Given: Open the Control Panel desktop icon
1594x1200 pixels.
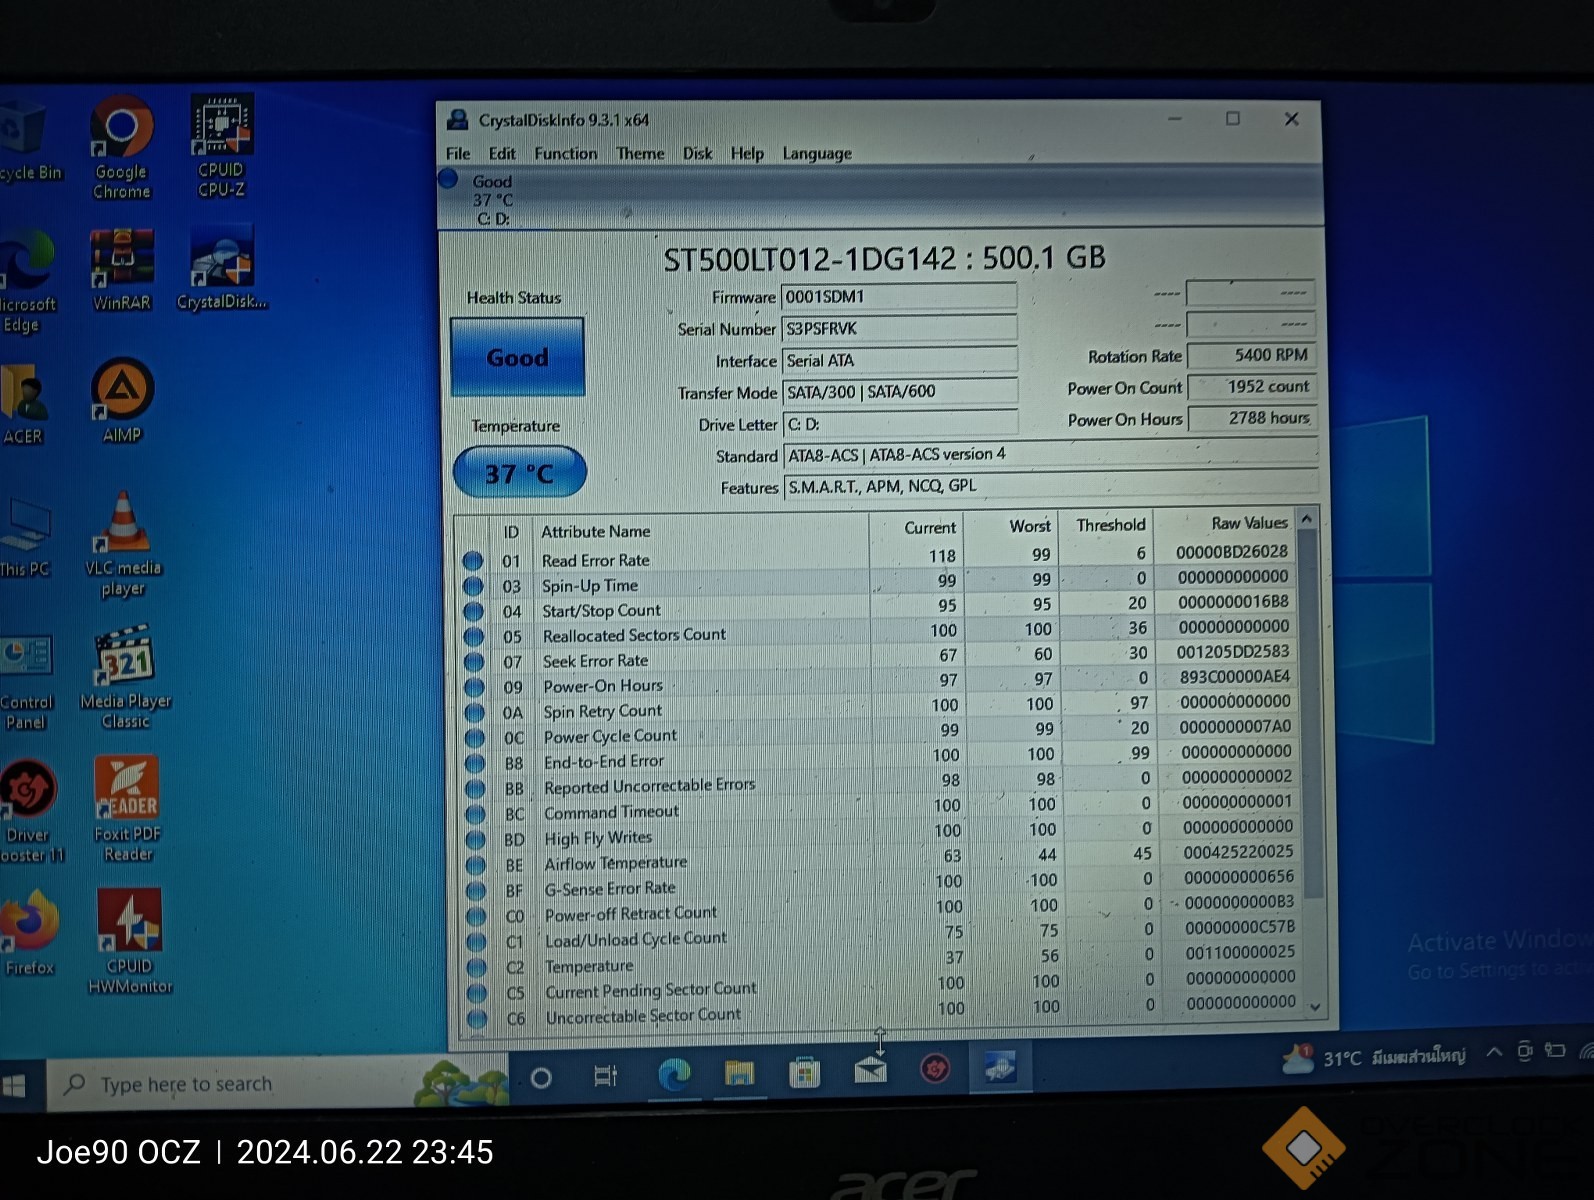Looking at the screenshot, I should 26,682.
